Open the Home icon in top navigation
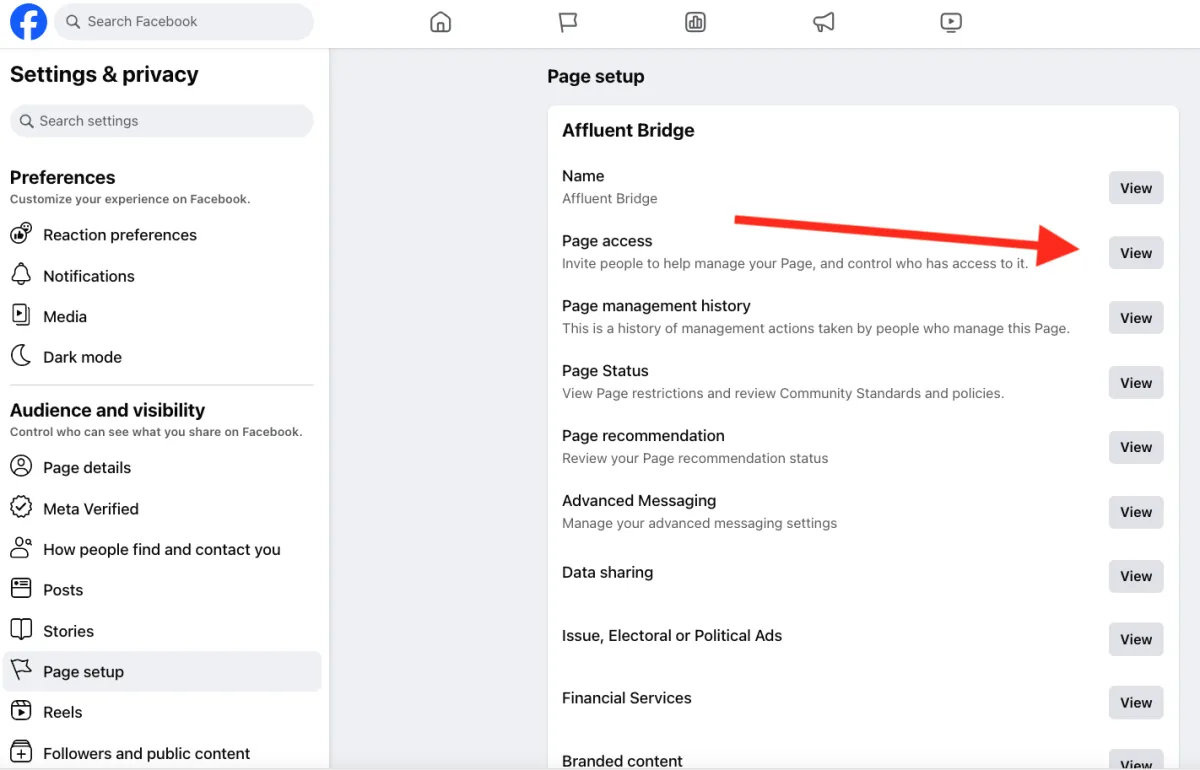Screen dimensions: 1200x770 440,22
